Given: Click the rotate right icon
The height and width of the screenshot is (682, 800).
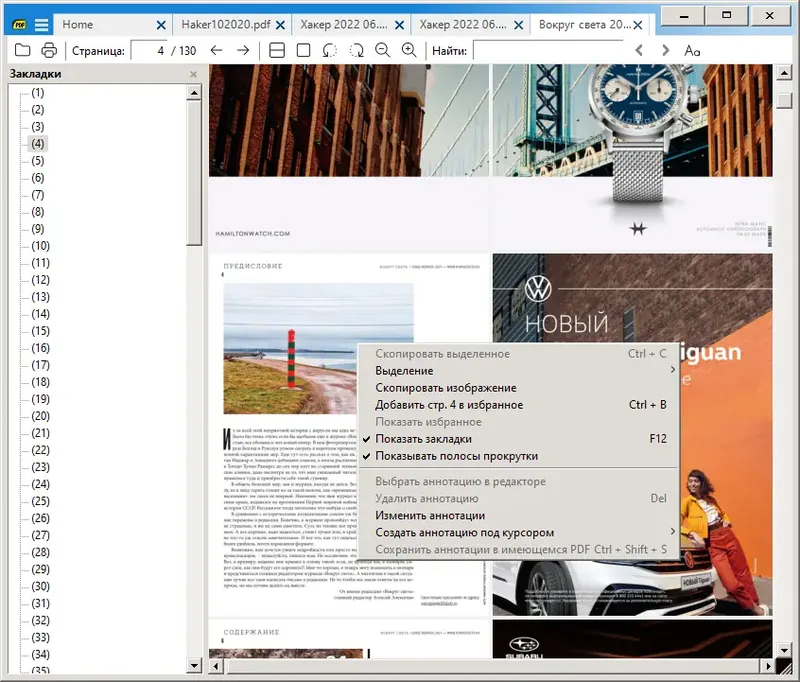Looking at the screenshot, I should pyautogui.click(x=356, y=50).
